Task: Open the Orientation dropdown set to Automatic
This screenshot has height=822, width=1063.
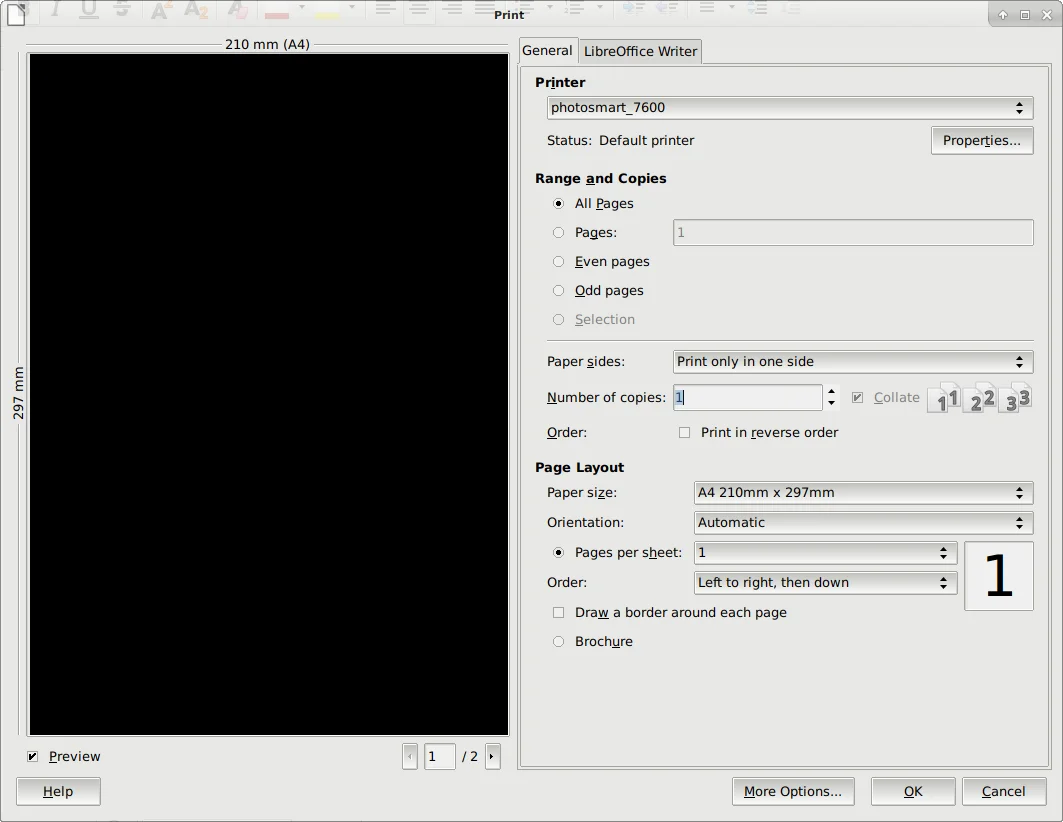Action: pos(863,522)
